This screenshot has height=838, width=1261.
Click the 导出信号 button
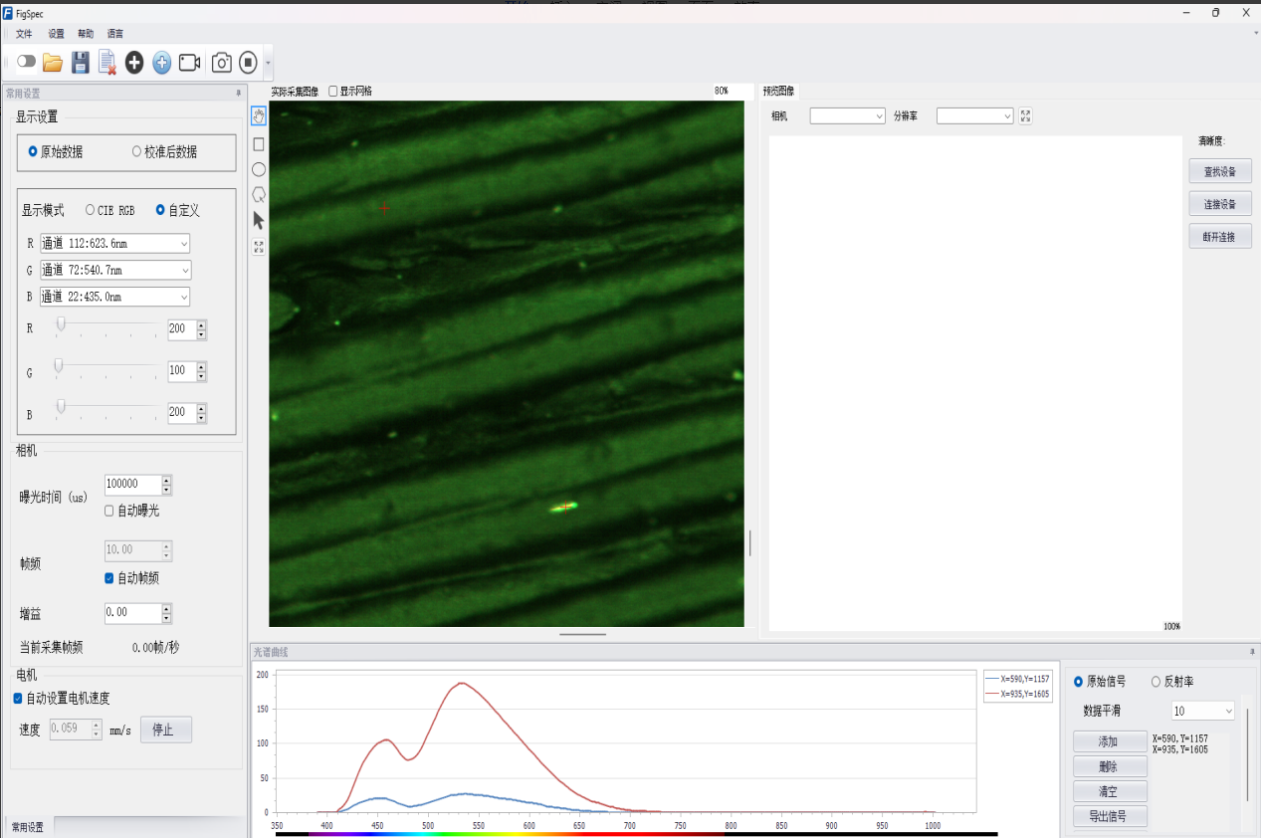(1109, 816)
